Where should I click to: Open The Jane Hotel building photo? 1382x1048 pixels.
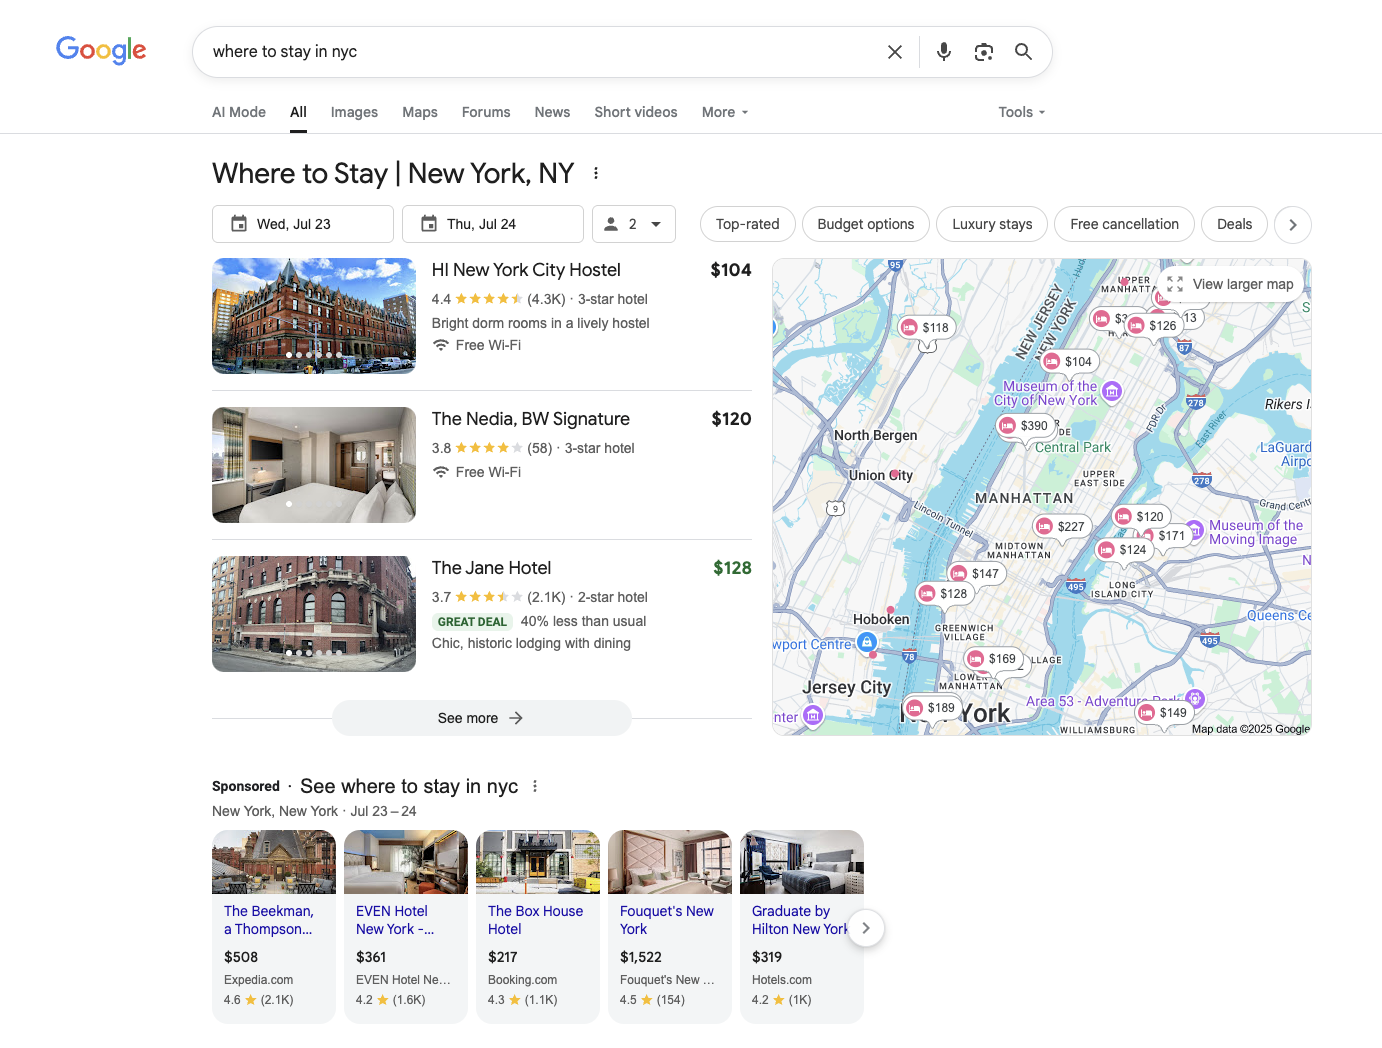[314, 614]
